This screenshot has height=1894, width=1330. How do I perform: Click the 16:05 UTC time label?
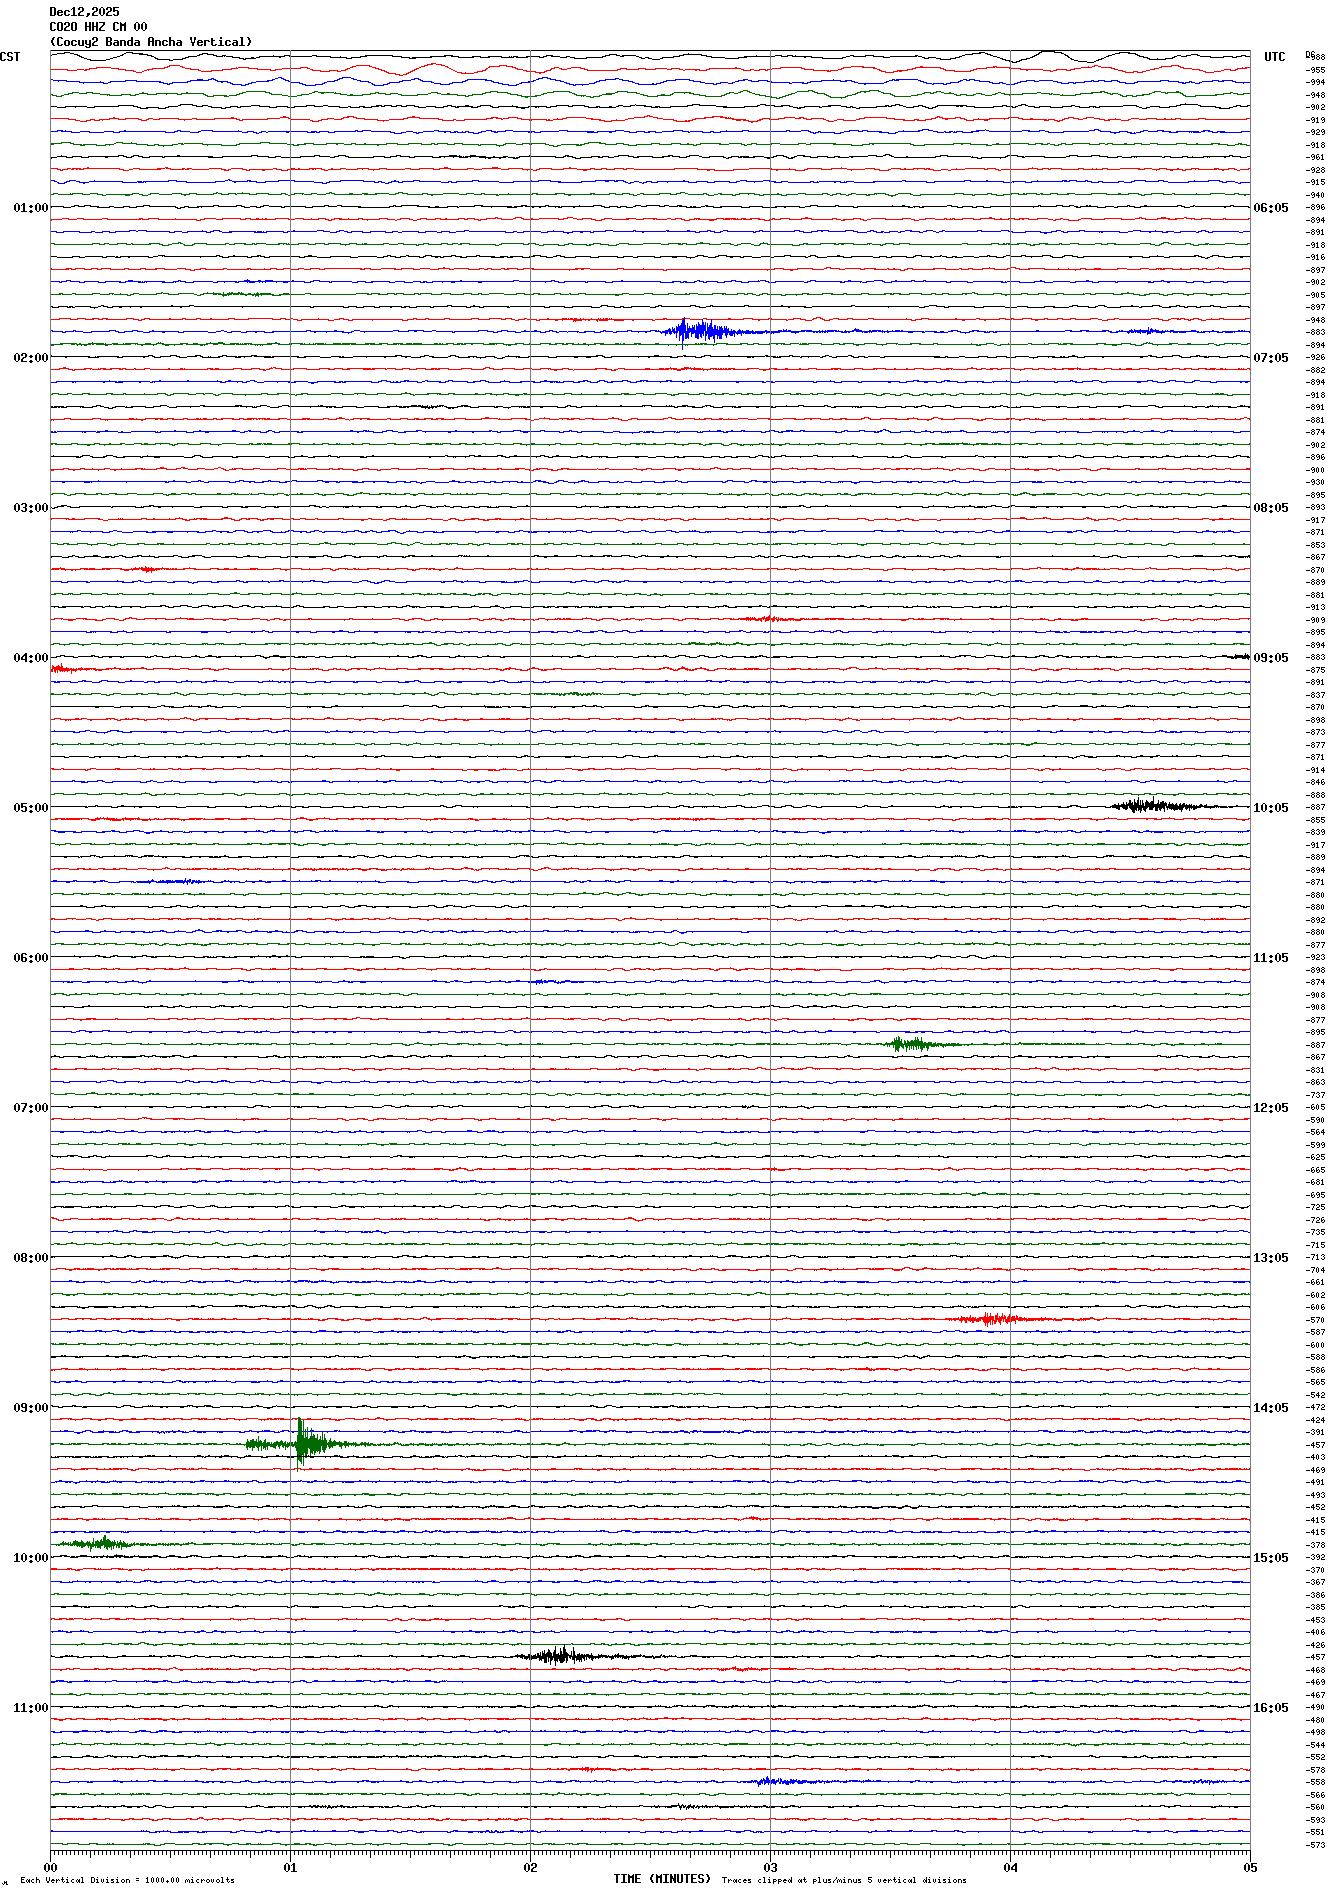pyautogui.click(x=1271, y=1708)
